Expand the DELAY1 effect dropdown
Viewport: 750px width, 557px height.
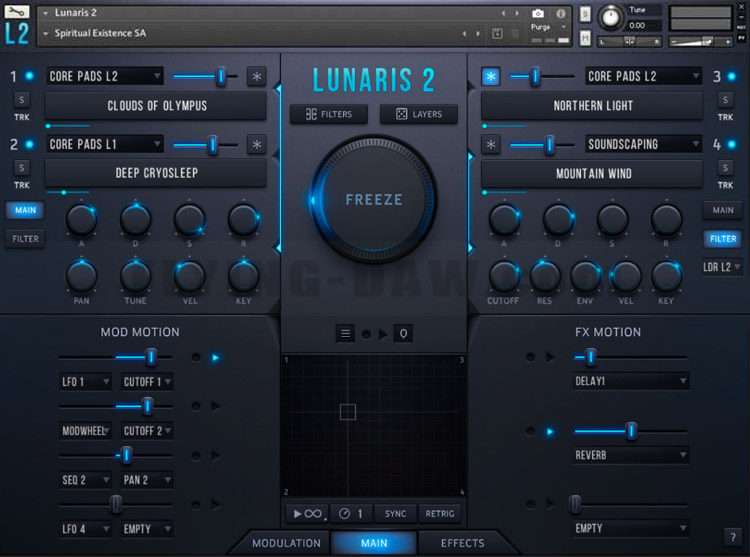coord(631,381)
